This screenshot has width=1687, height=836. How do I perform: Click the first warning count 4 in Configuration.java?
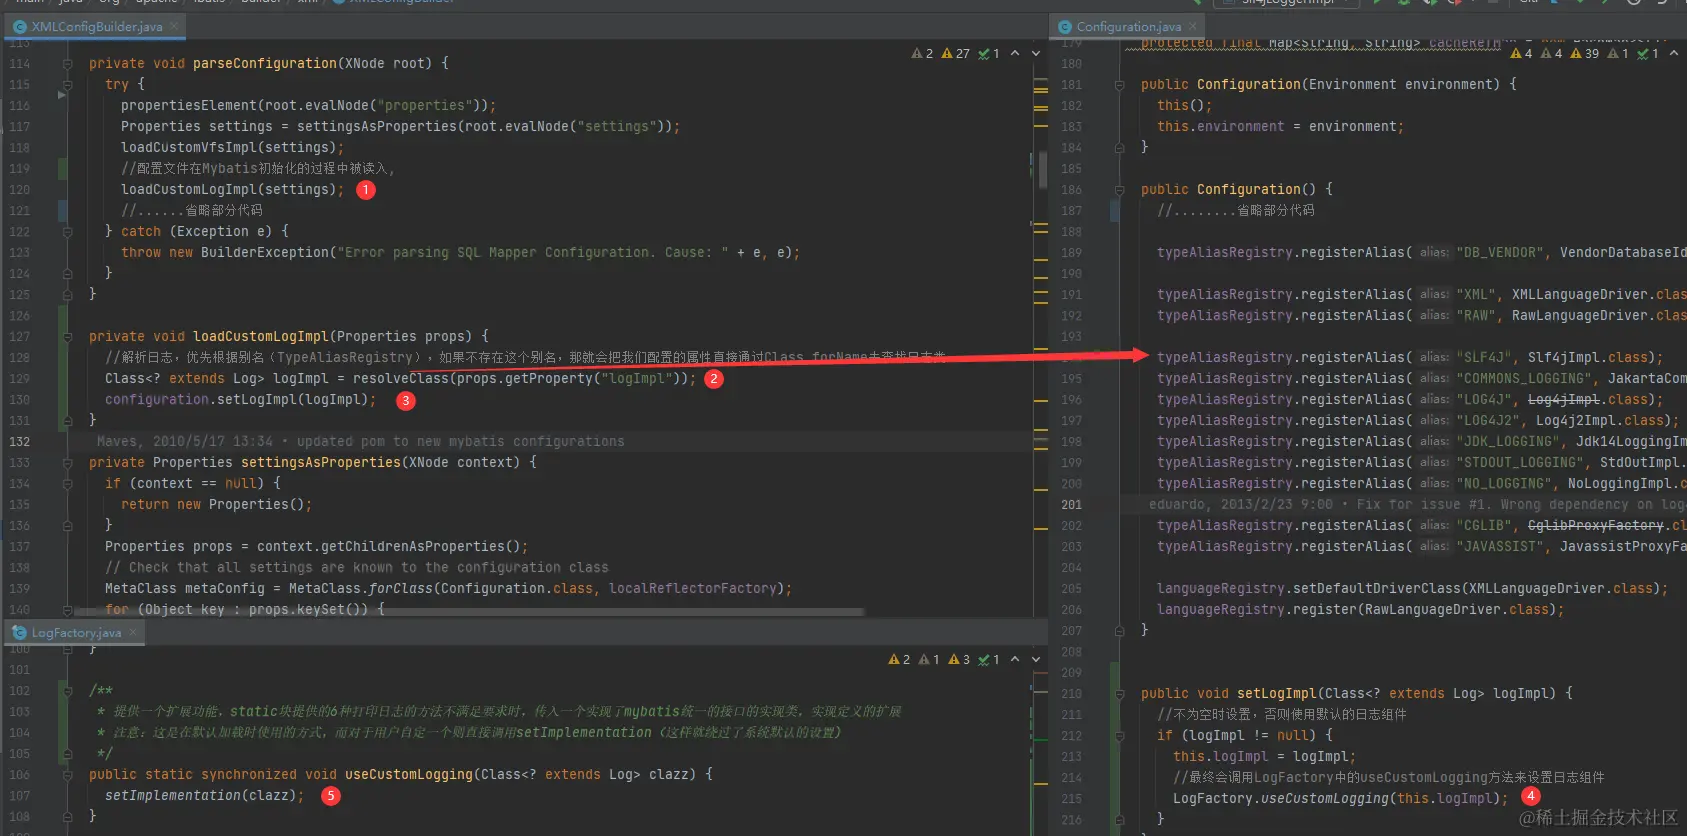coord(1522,53)
